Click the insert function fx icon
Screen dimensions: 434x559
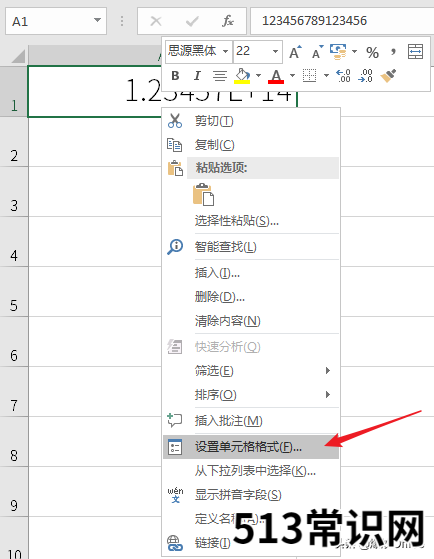pyautogui.click(x=228, y=21)
